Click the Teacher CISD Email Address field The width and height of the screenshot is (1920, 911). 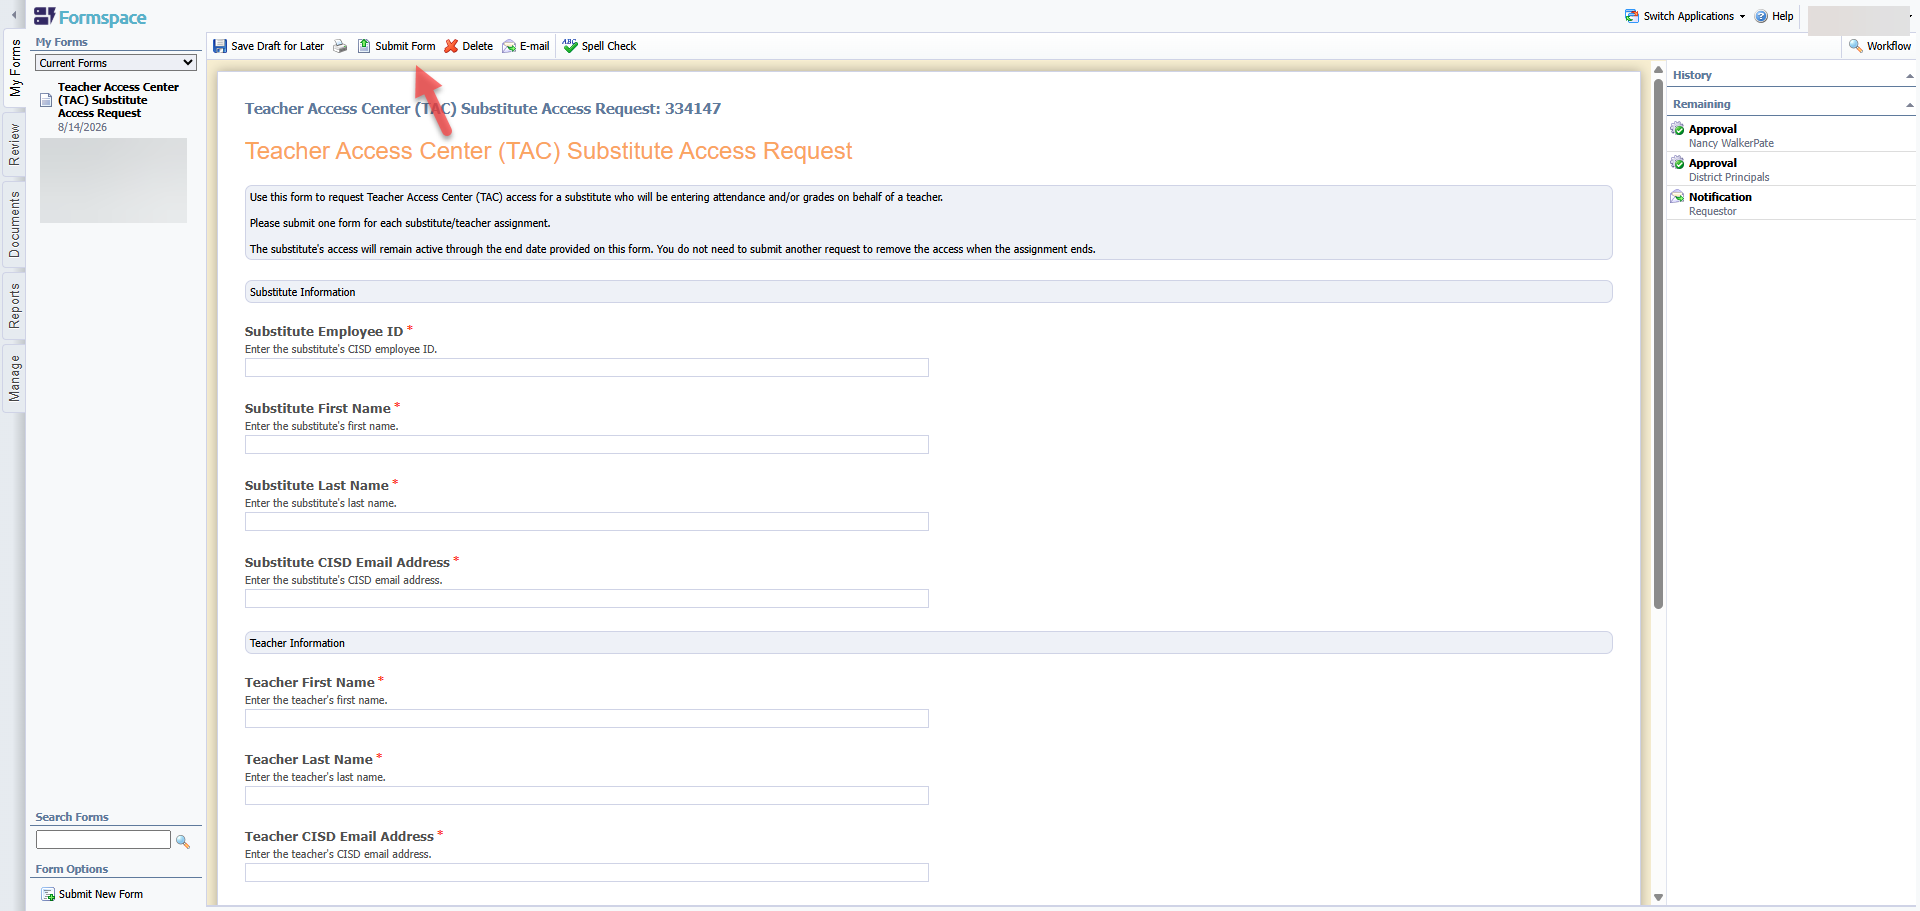pyautogui.click(x=587, y=873)
